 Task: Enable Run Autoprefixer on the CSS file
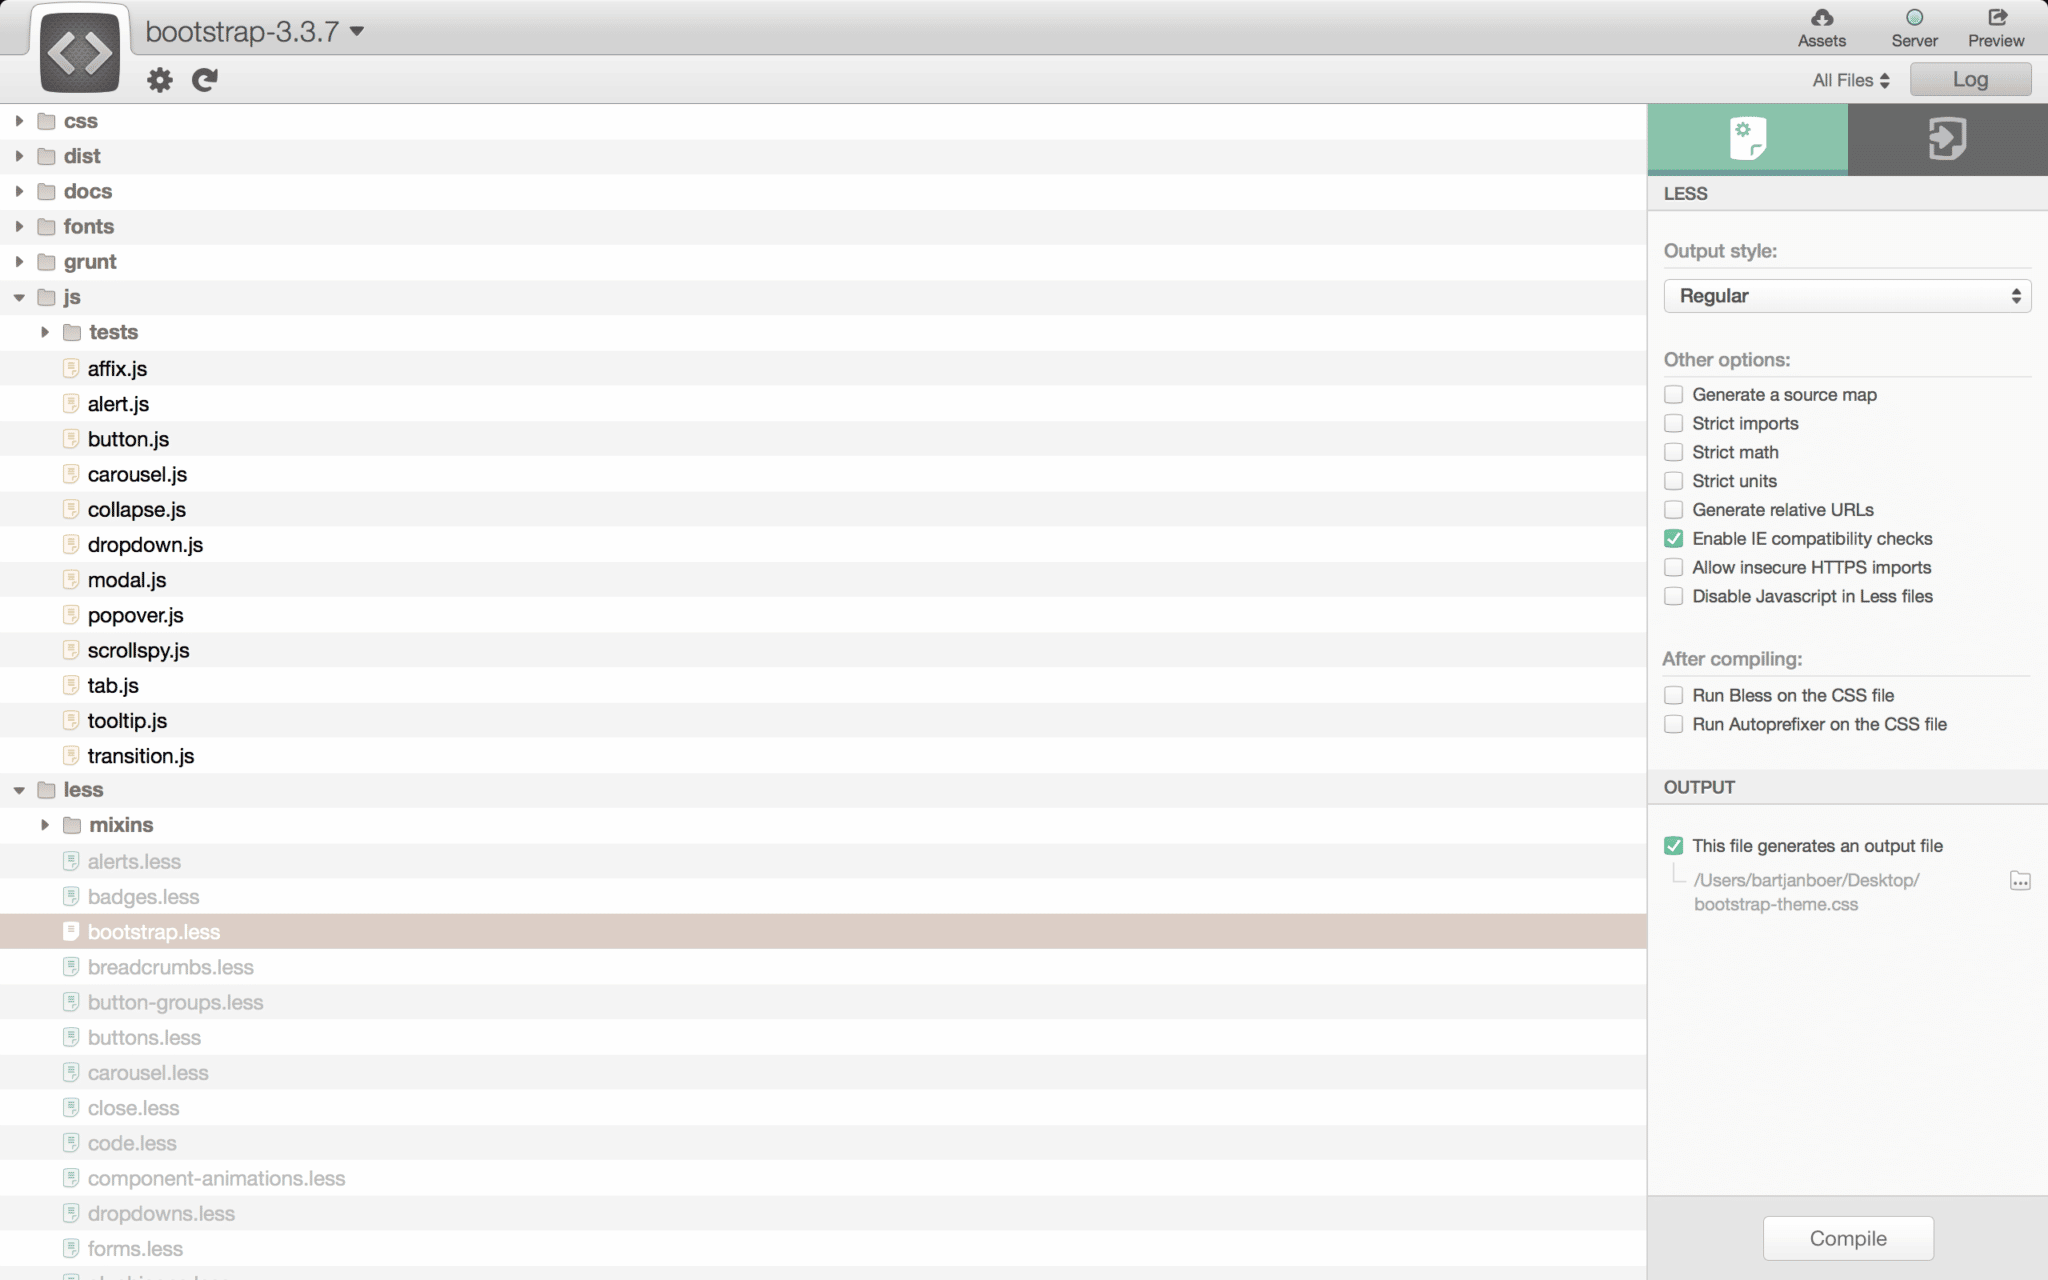click(1672, 724)
